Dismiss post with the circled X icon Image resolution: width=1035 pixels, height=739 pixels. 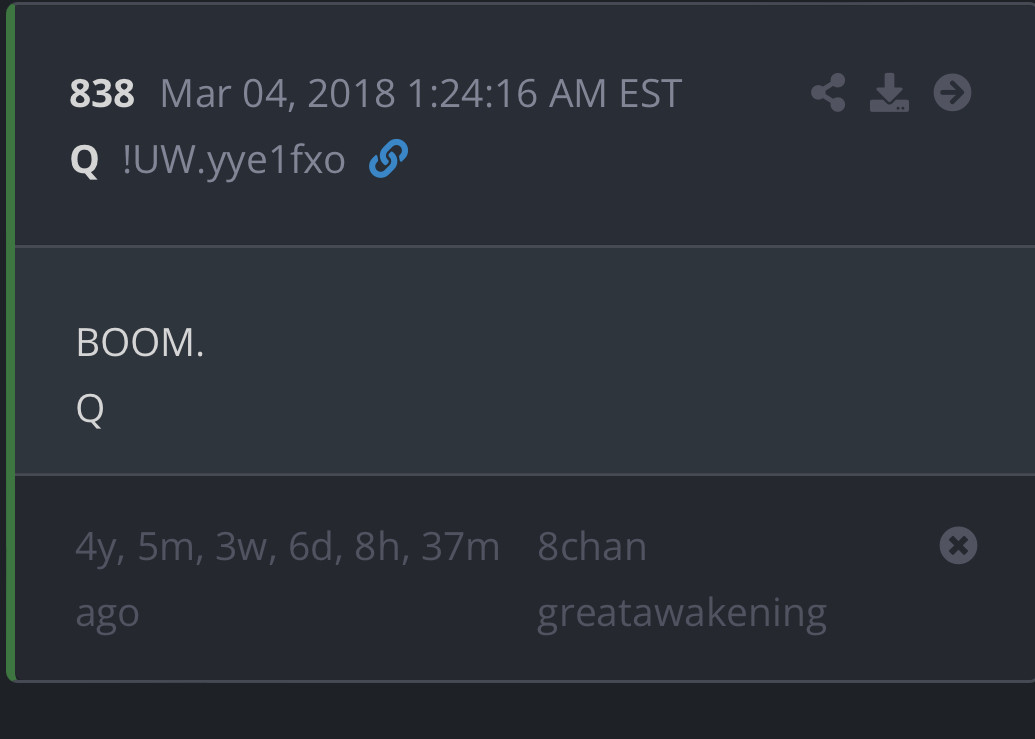click(958, 546)
